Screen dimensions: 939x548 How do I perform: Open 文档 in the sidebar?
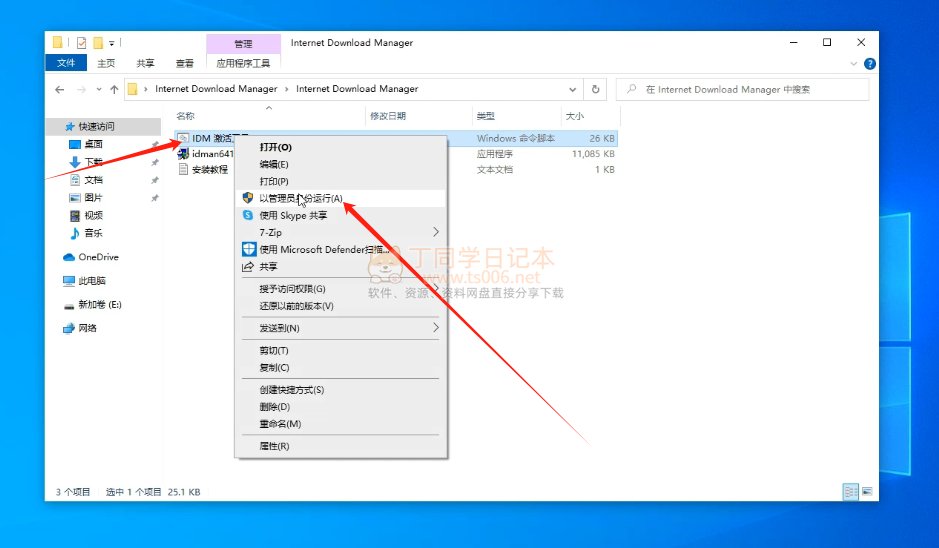93,180
